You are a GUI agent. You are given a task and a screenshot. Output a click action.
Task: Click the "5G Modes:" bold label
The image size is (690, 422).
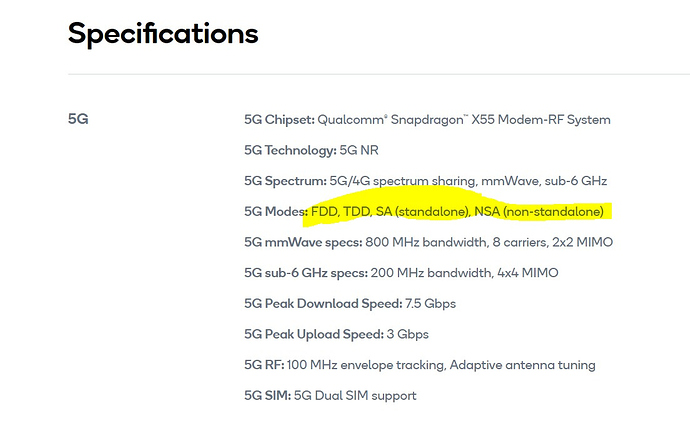276,212
